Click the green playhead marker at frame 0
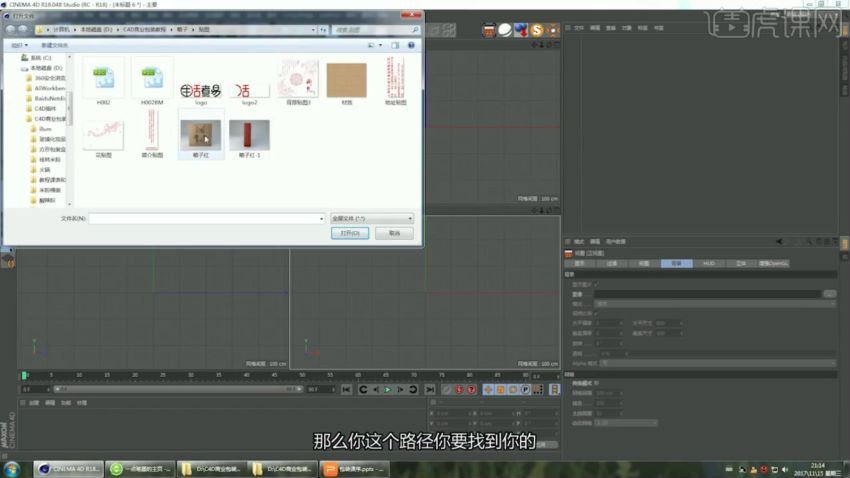850x478 pixels. point(24,375)
